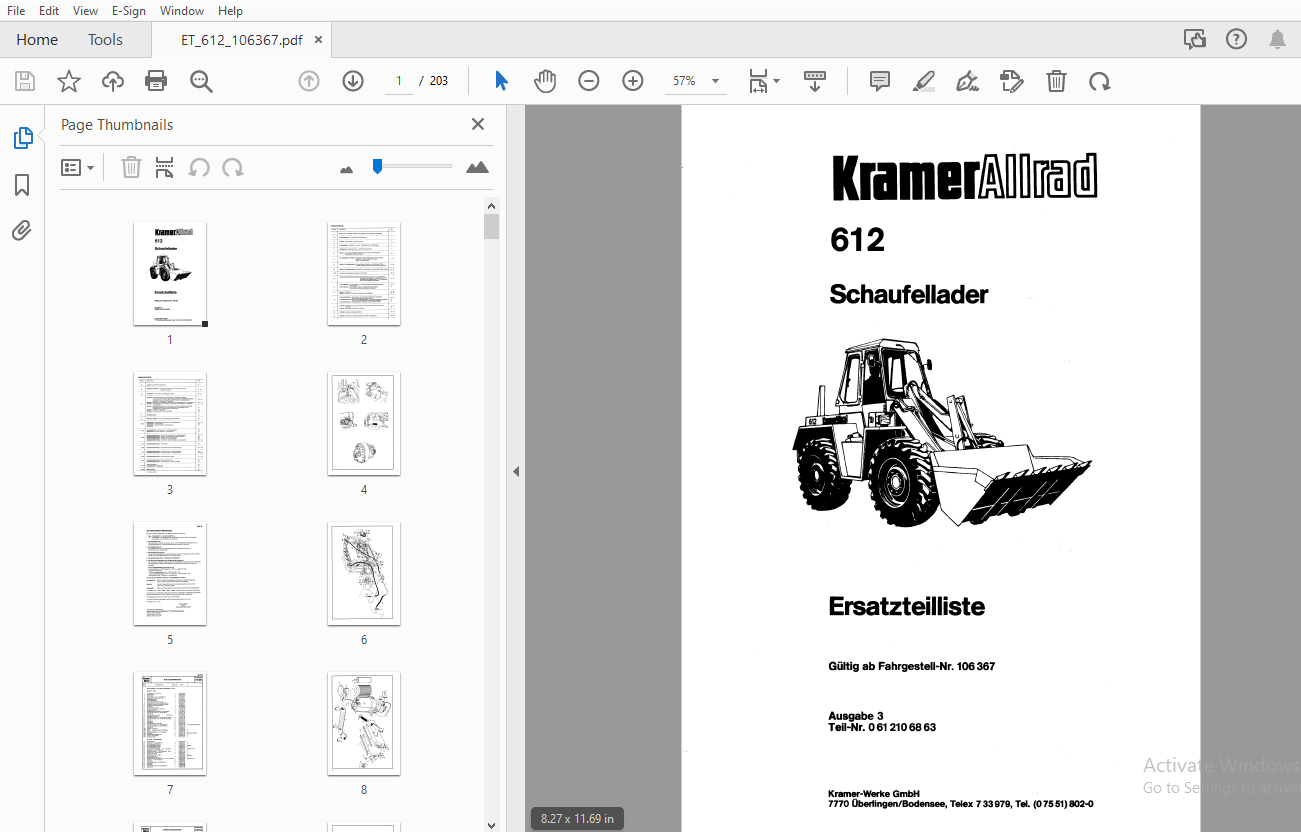Click the scrolling mode keyboard icon
Viewport: 1301px width, 832px height.
point(815,81)
